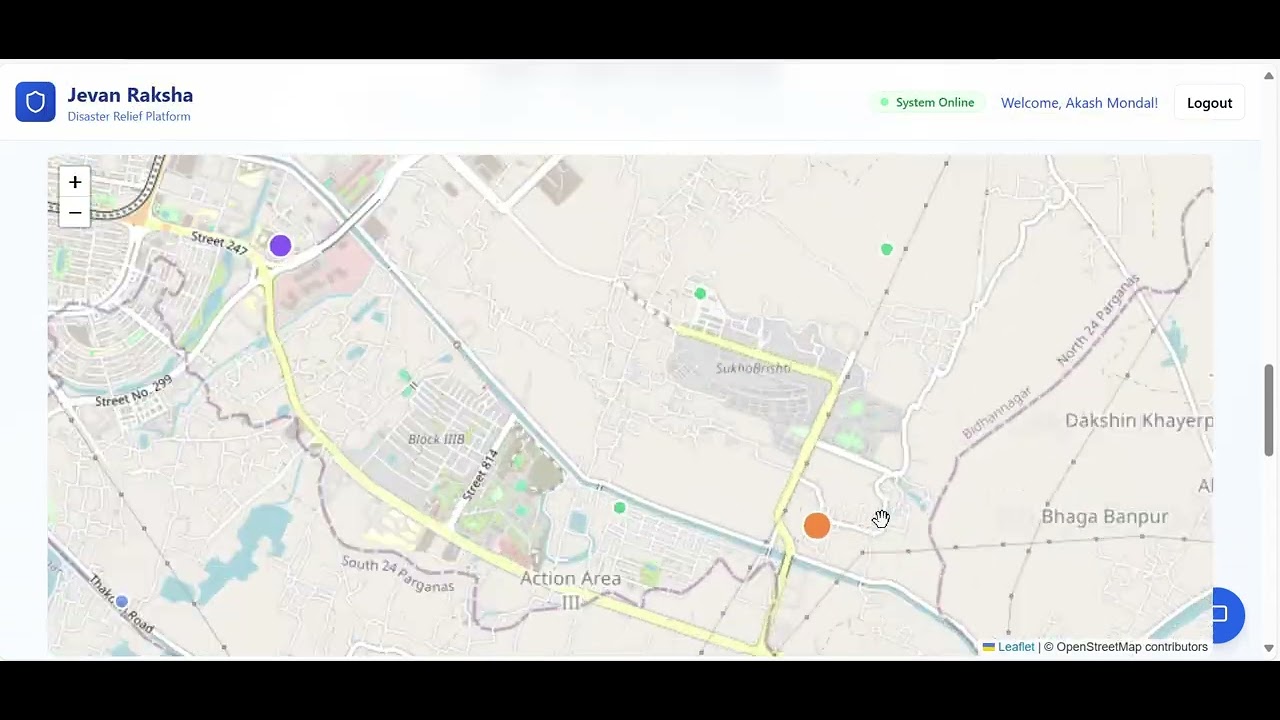Select the orange map marker
Image resolution: width=1280 pixels, height=720 pixels.
pyautogui.click(x=817, y=525)
